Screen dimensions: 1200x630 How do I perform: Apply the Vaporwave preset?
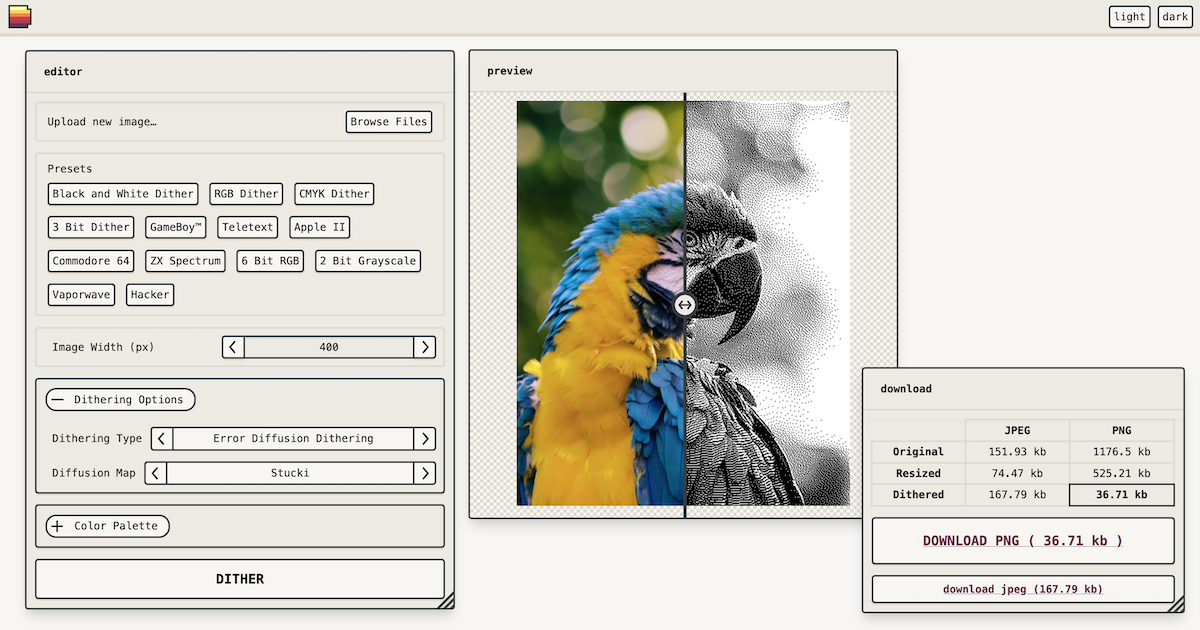[82, 294]
